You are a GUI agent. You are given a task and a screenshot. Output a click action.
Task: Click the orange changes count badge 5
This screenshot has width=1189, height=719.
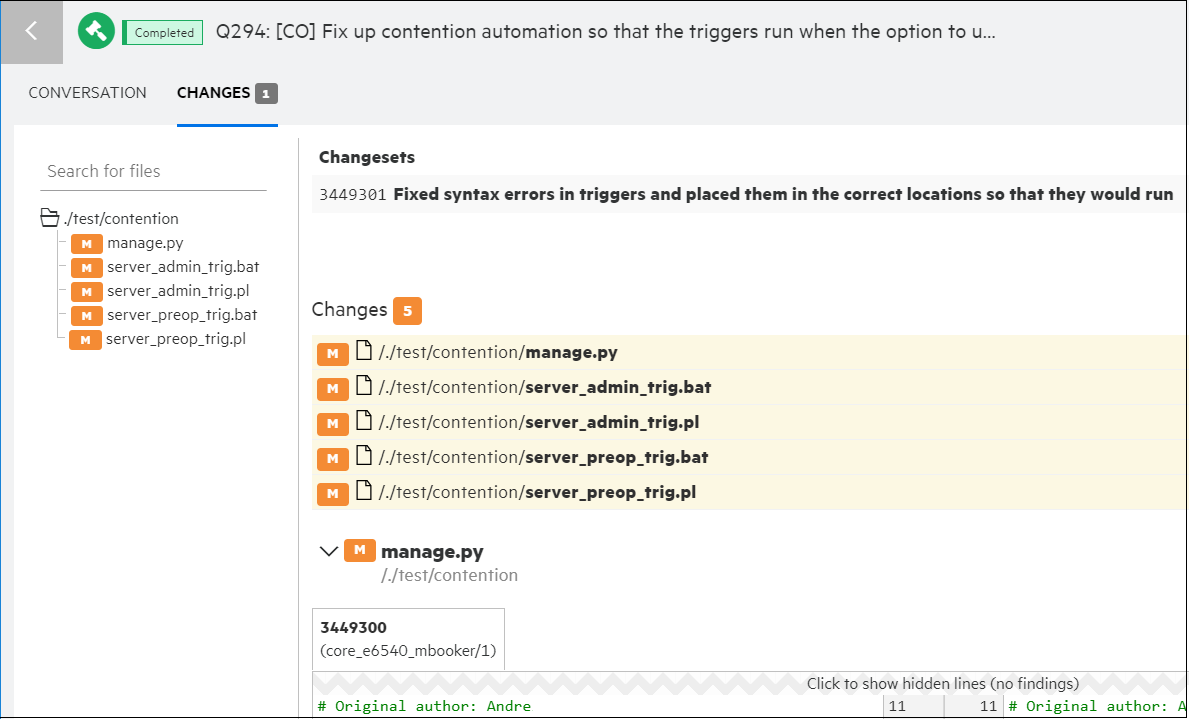tap(407, 311)
